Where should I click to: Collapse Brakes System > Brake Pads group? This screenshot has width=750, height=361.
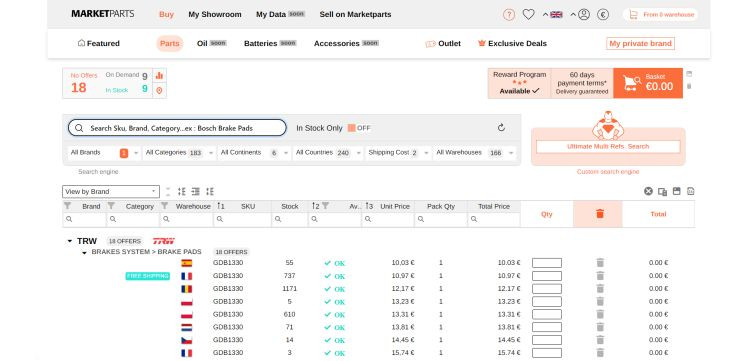(x=85, y=252)
